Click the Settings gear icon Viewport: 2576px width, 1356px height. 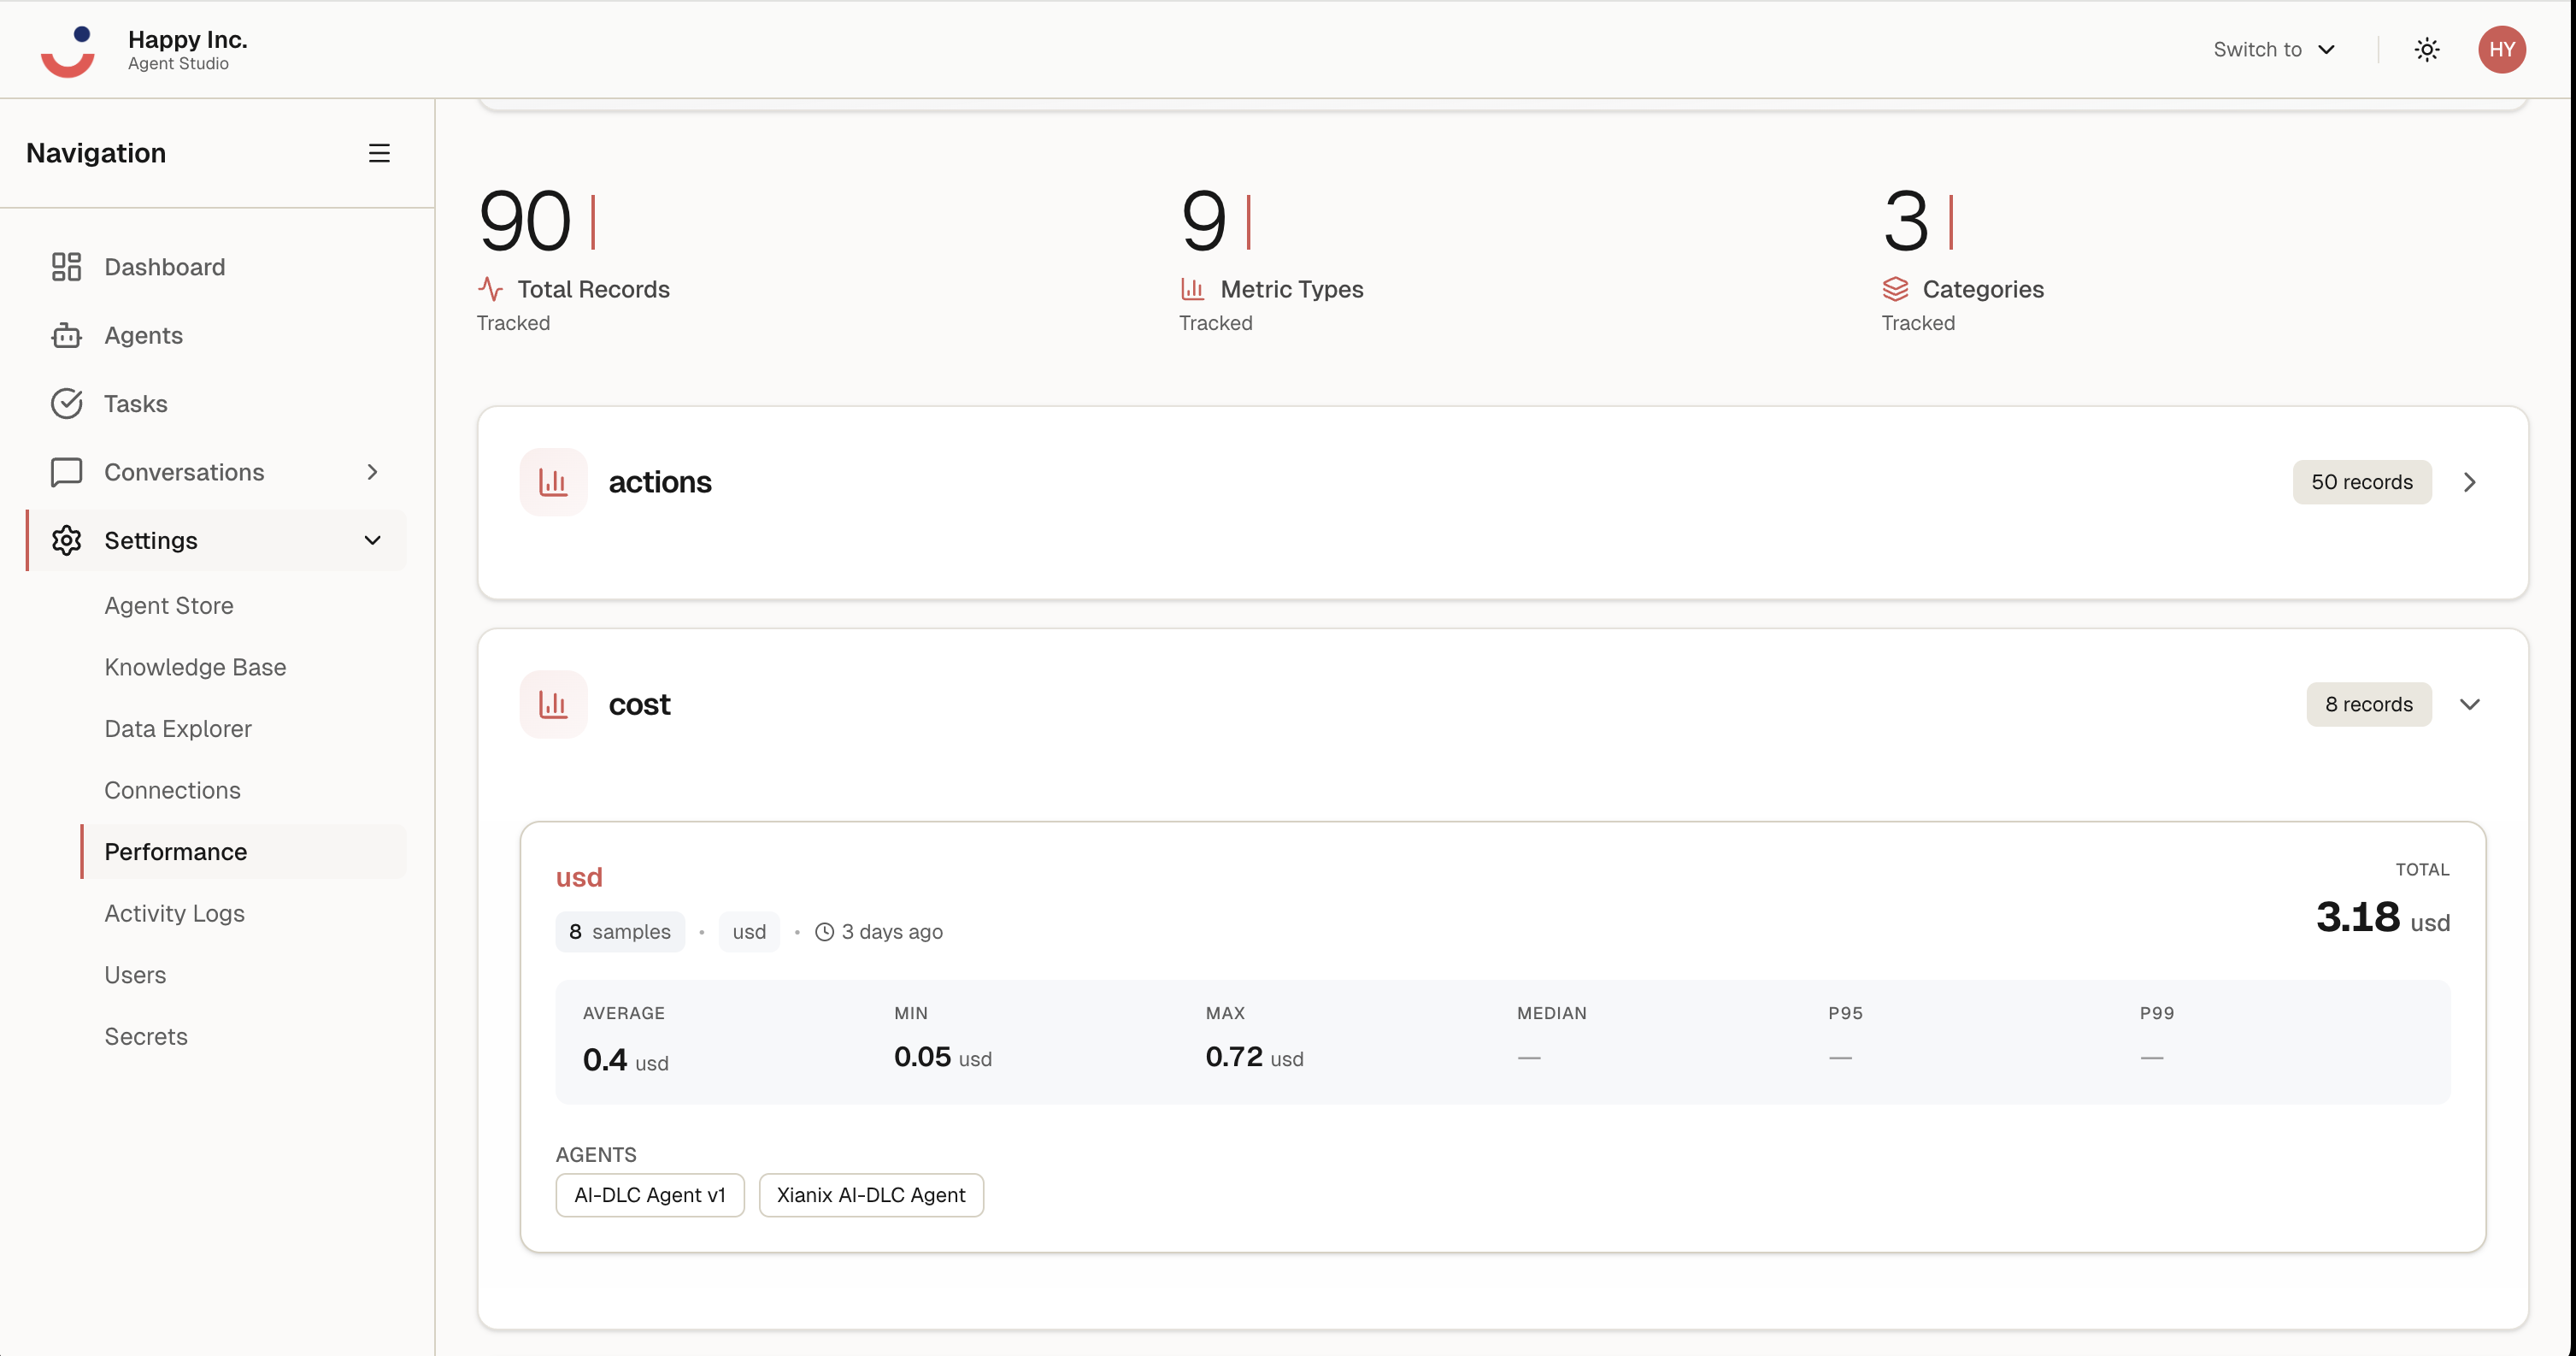coord(66,540)
